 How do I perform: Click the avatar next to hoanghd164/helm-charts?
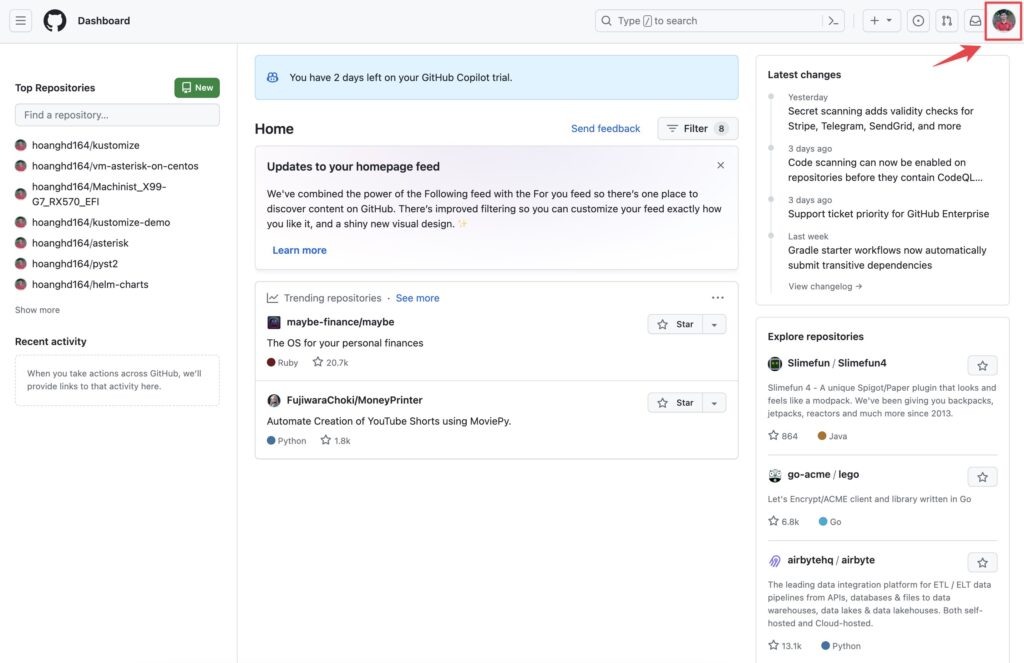[x=21, y=284]
